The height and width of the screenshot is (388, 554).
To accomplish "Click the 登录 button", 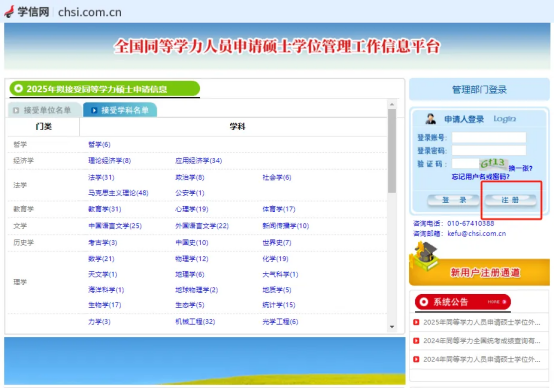I will (x=454, y=200).
